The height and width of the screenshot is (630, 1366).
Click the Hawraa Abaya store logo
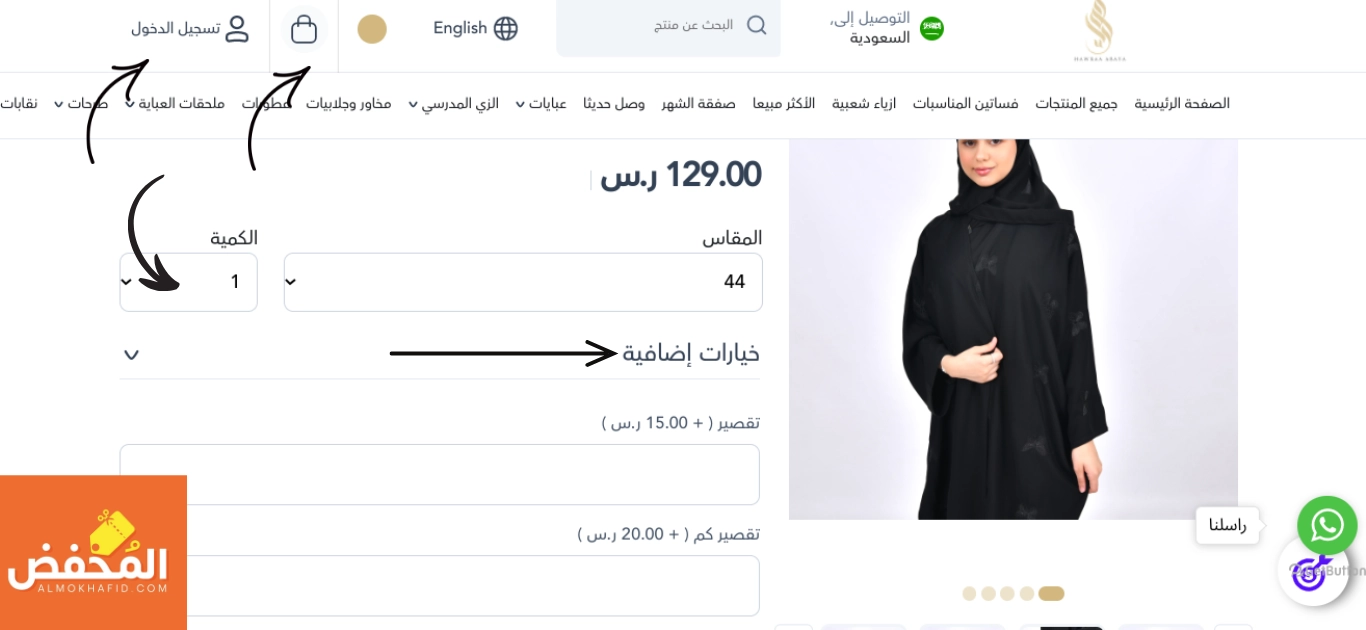[x=1099, y=31]
